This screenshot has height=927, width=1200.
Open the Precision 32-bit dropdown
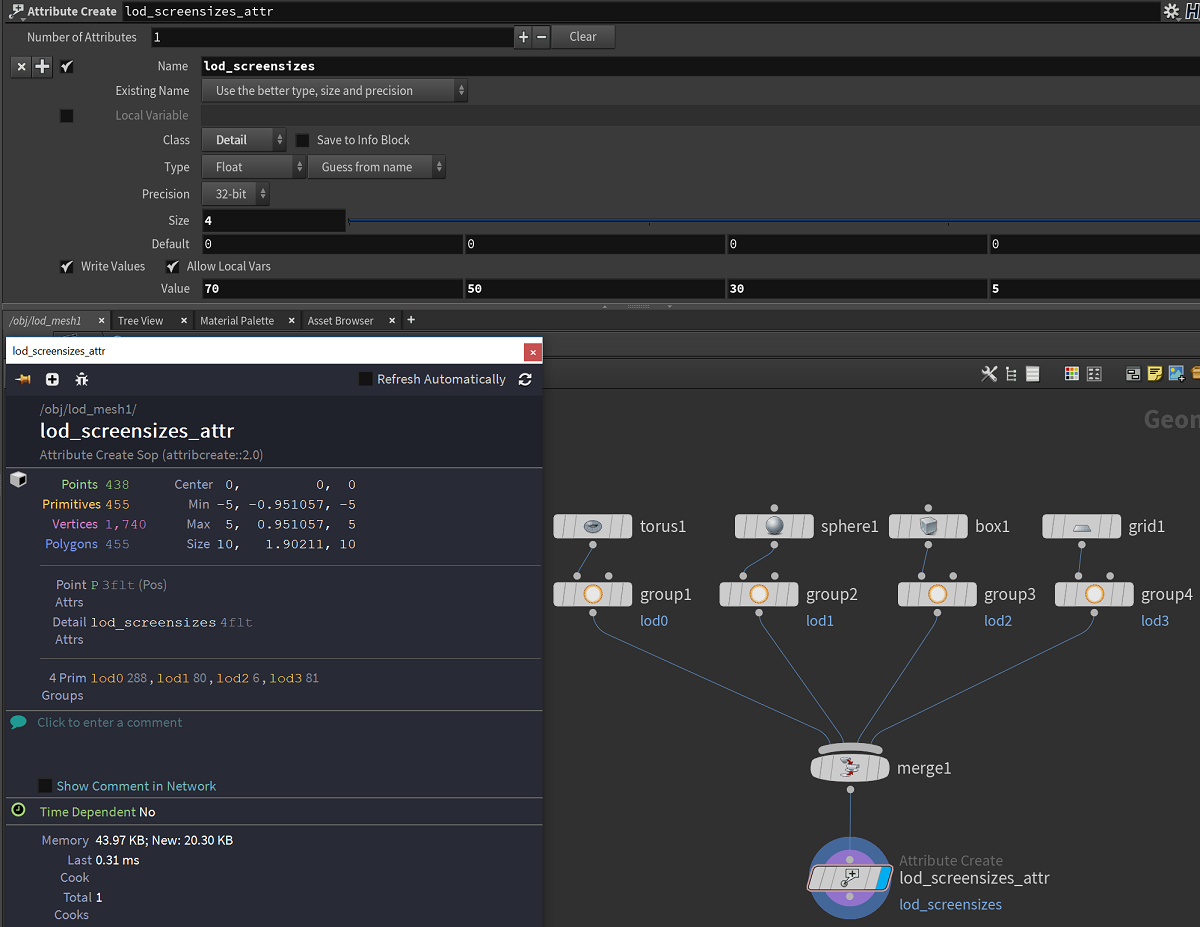(x=236, y=194)
